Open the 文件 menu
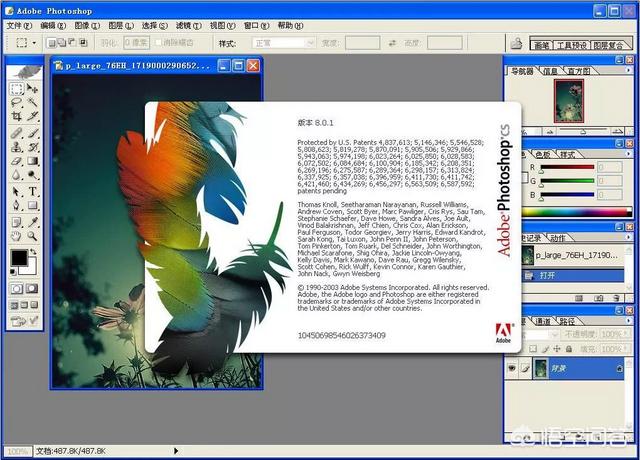640x460 pixels. tap(19, 26)
